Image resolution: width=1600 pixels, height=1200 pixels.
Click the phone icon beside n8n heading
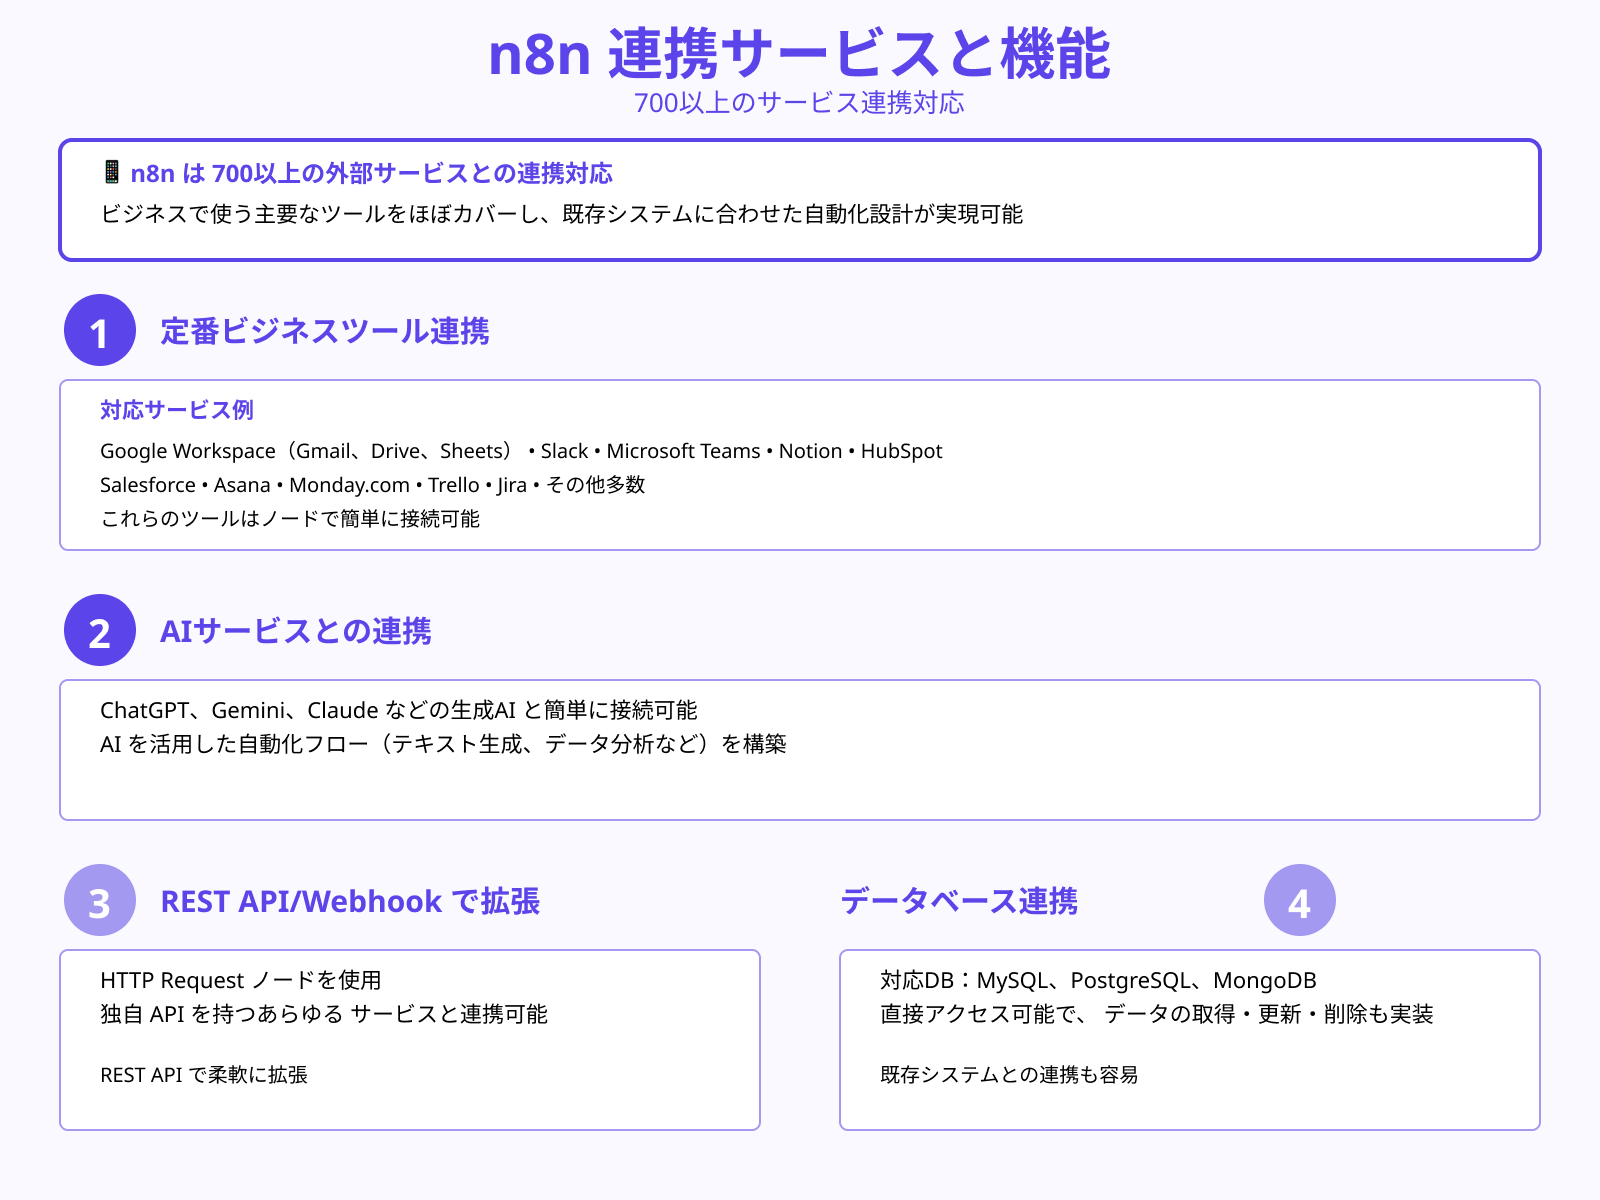[110, 173]
